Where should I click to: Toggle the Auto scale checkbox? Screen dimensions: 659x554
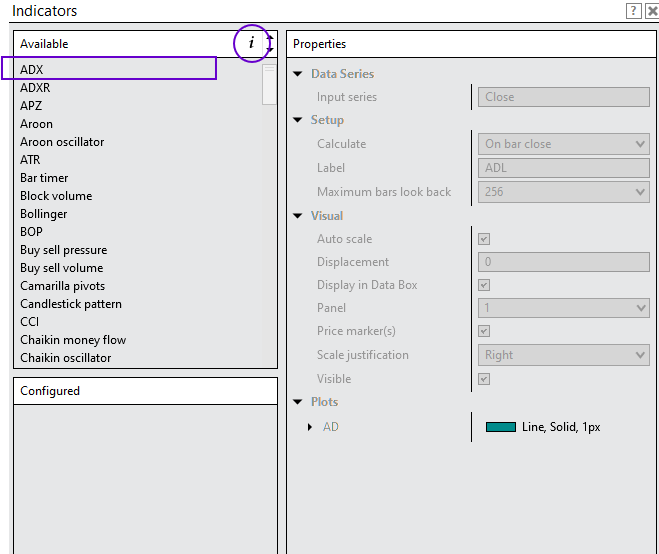pos(484,239)
